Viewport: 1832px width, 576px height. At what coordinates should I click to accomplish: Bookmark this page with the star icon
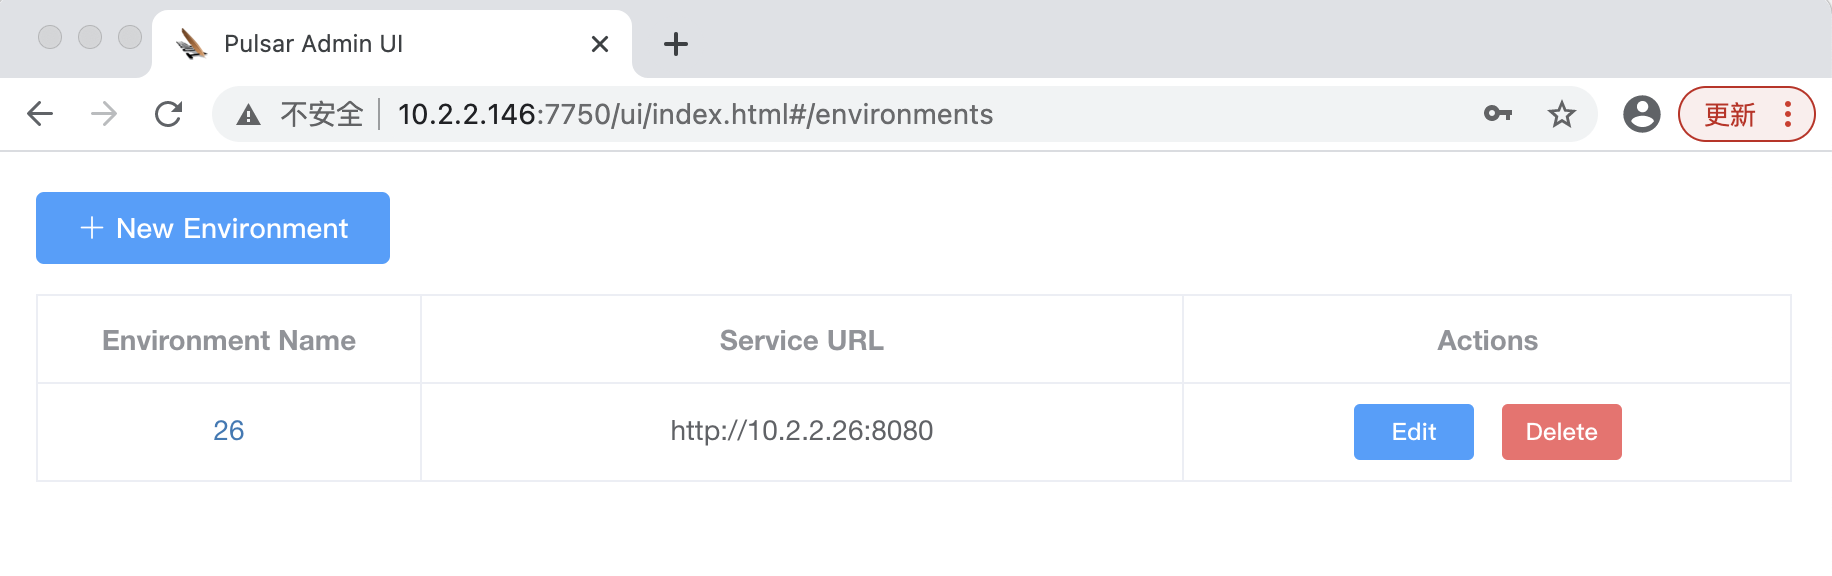pos(1561,114)
